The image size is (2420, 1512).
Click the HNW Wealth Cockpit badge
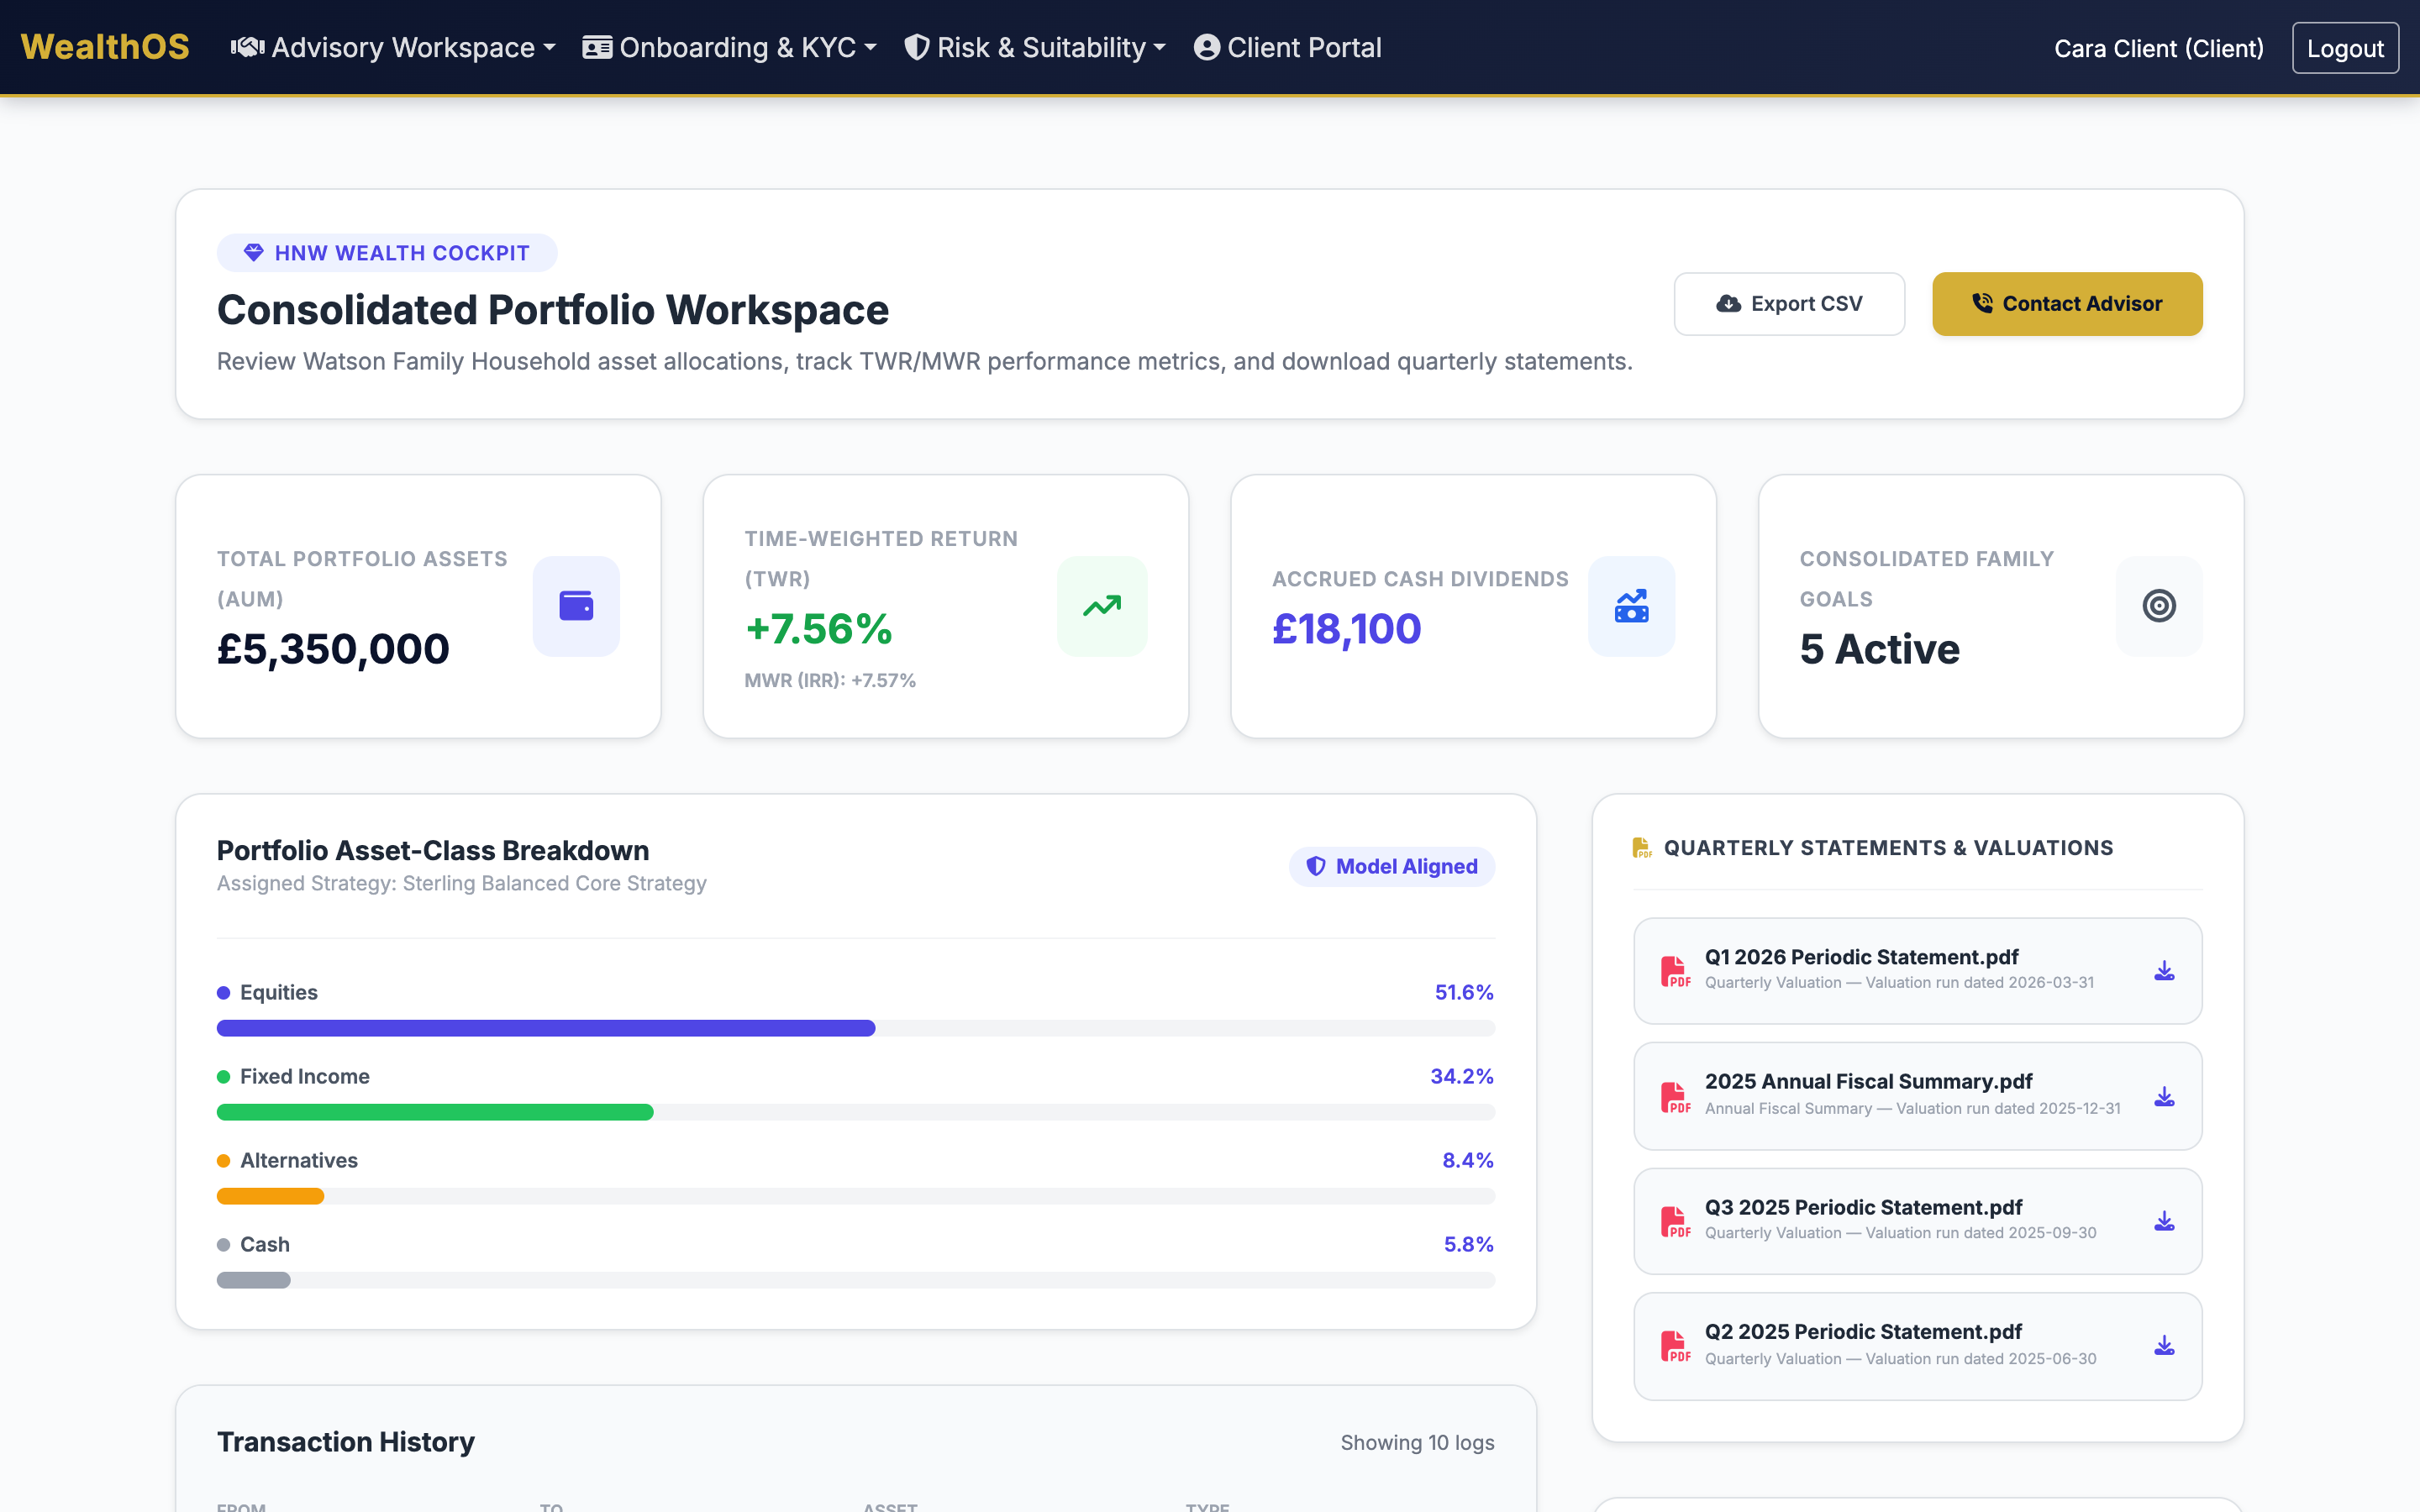pyautogui.click(x=387, y=253)
